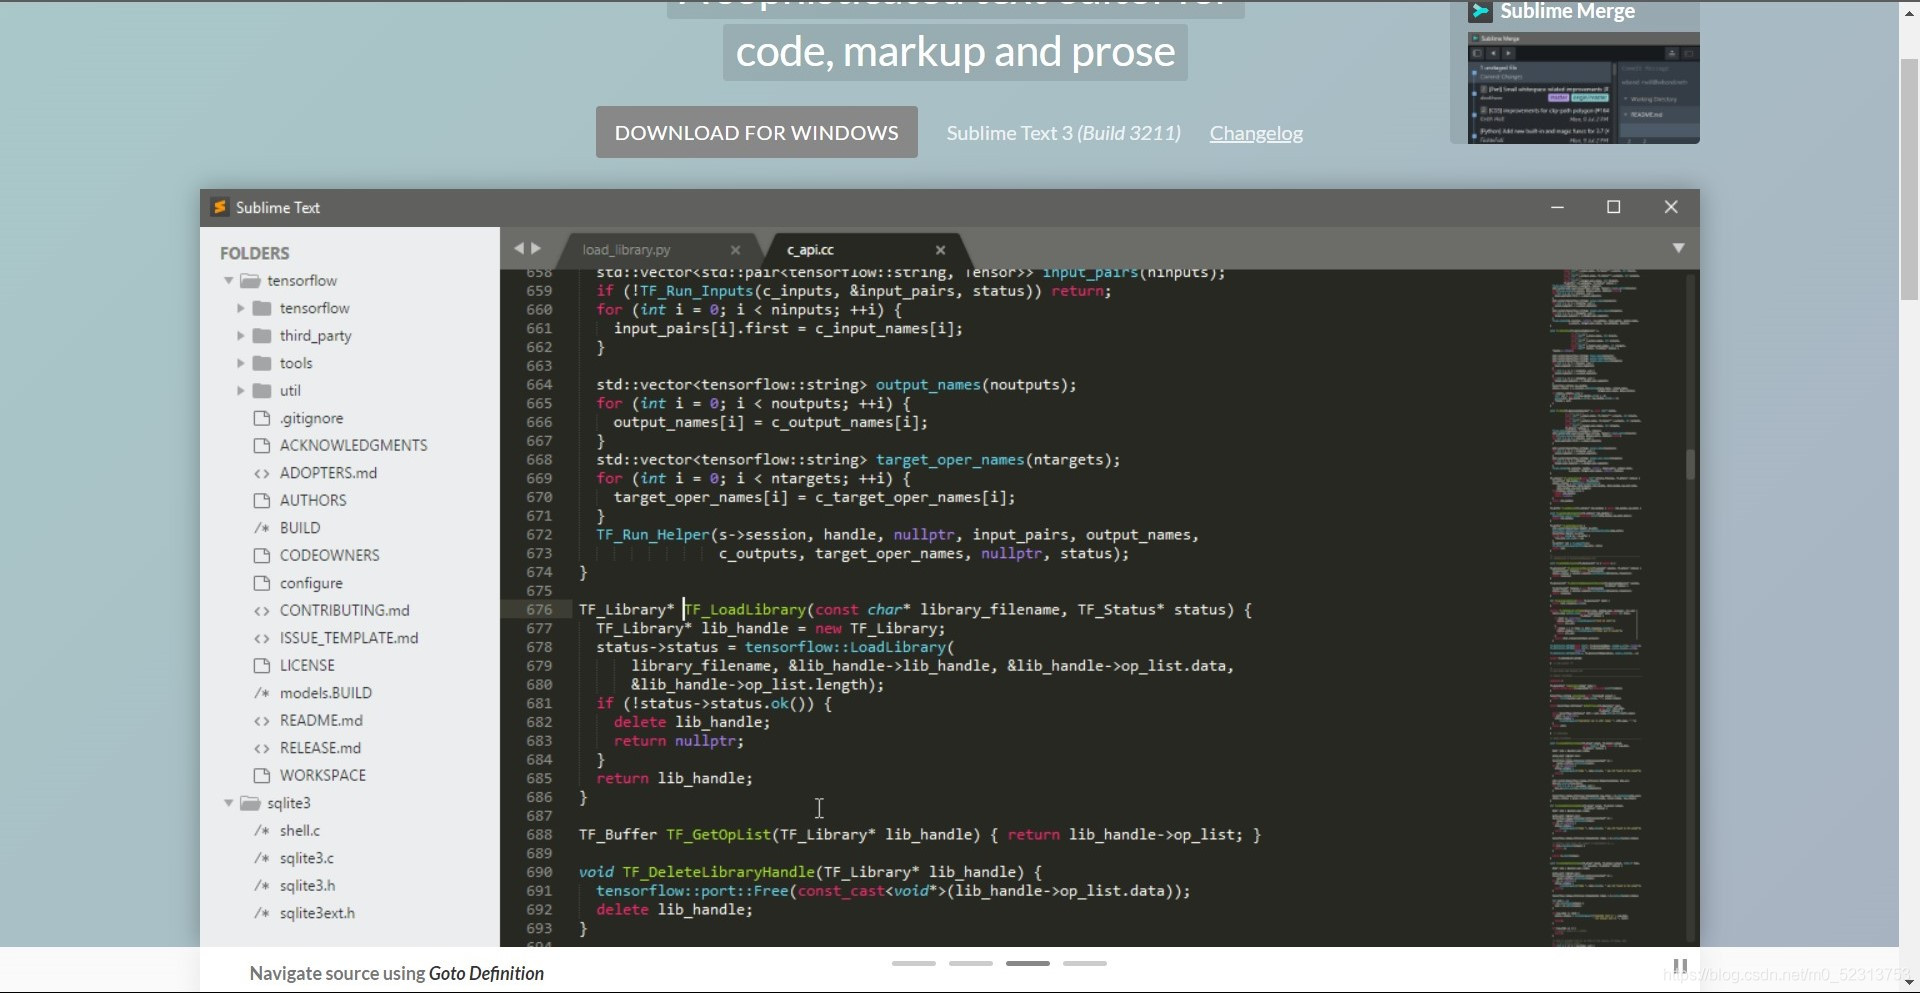Close the c_api.cc tab
The width and height of the screenshot is (1920, 993).
pos(940,250)
